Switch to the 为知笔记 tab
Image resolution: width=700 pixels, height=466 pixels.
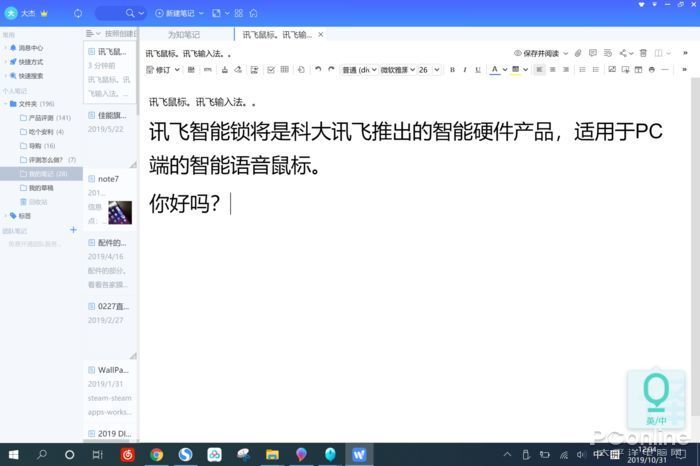pos(184,35)
